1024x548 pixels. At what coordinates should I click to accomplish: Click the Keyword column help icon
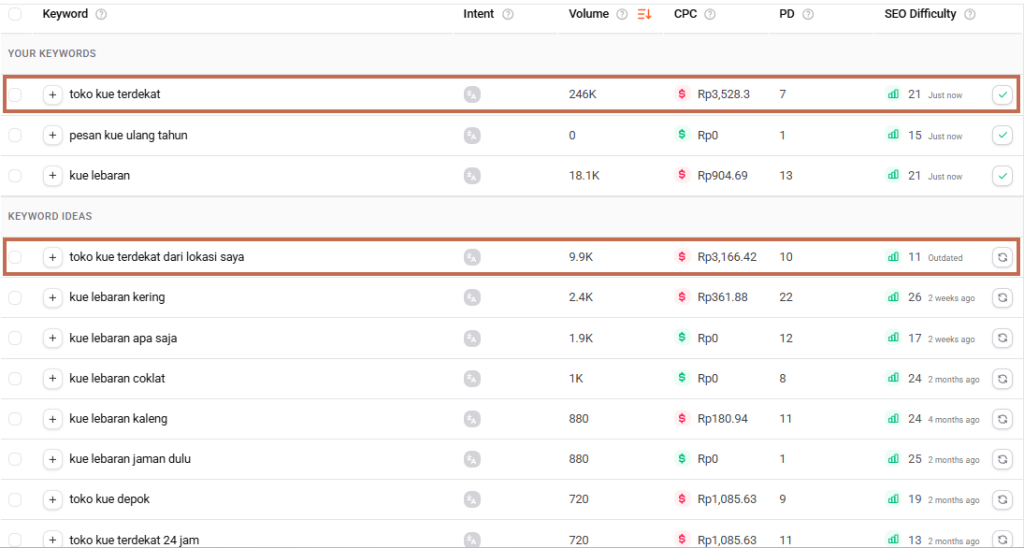101,14
